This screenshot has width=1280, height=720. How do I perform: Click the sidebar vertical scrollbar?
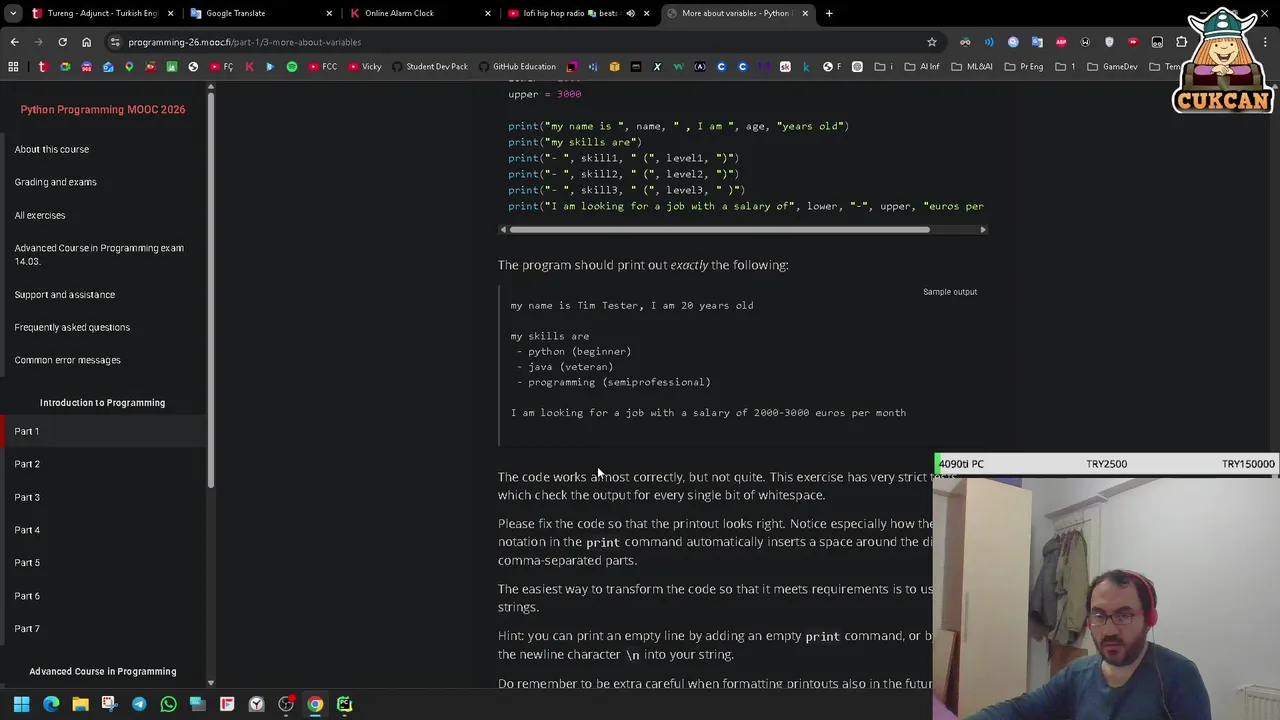click(x=210, y=290)
